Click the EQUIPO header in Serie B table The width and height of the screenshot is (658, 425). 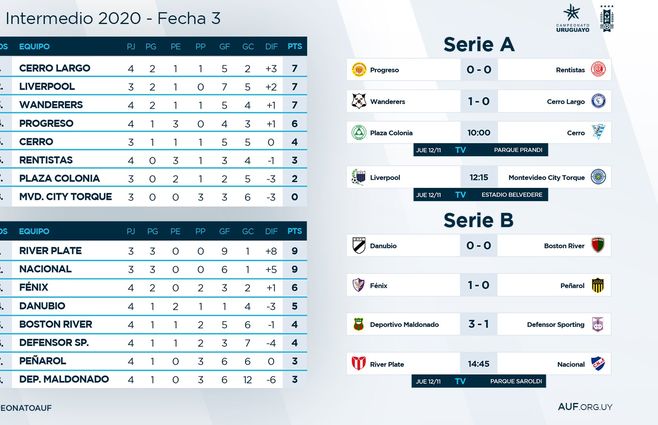click(34, 231)
